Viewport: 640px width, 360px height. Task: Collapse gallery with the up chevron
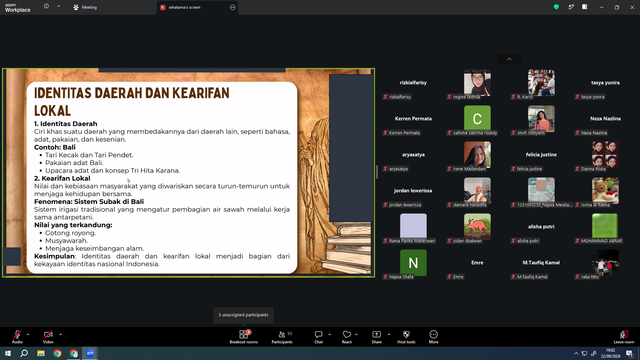click(x=509, y=59)
